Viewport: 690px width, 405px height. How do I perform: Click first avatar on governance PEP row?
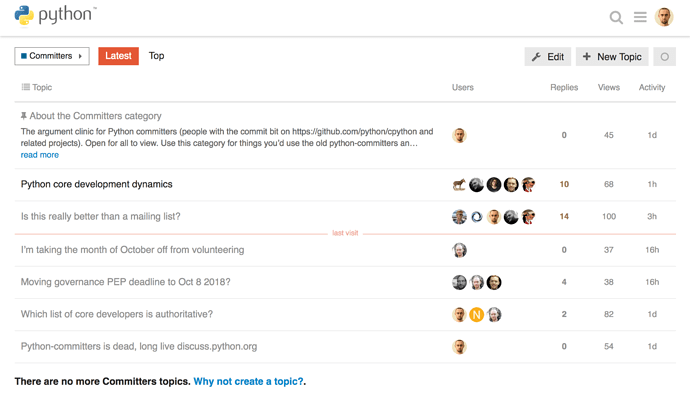point(459,282)
